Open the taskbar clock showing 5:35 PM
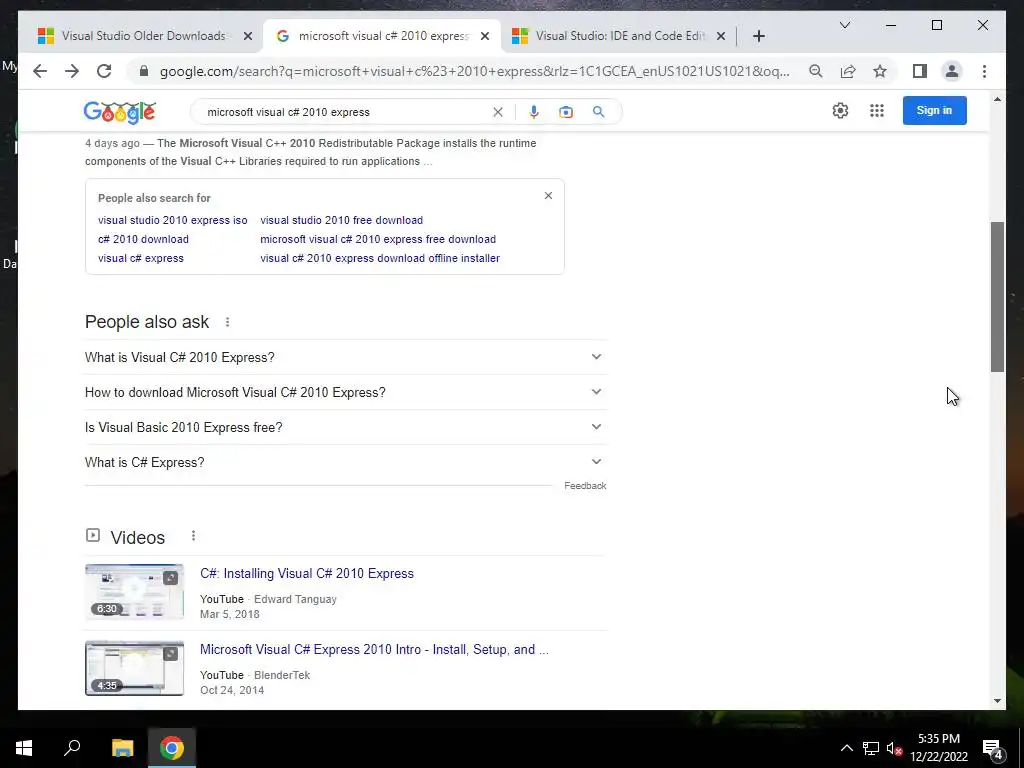1024x768 pixels. [938, 748]
